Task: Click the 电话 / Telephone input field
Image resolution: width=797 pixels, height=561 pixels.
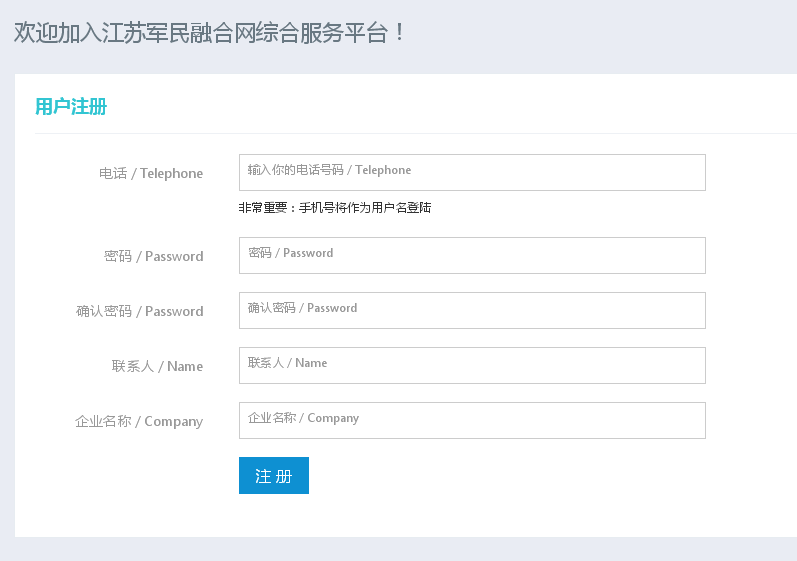Action: 472,172
